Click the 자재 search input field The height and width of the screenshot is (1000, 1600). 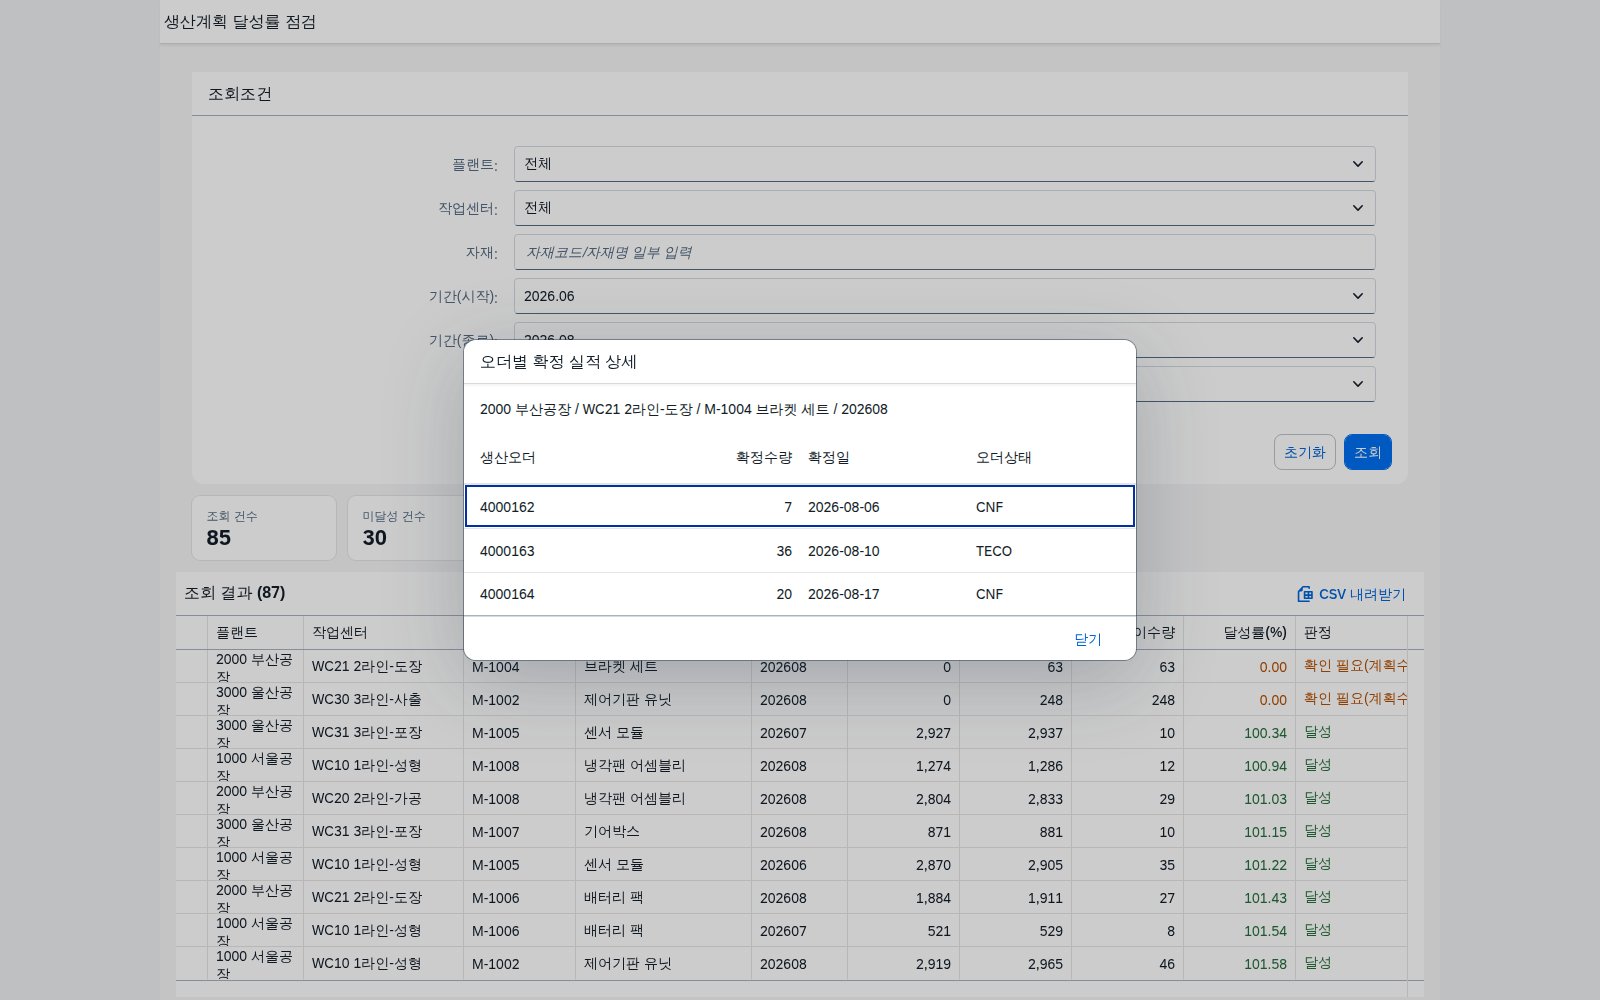[x=944, y=252]
